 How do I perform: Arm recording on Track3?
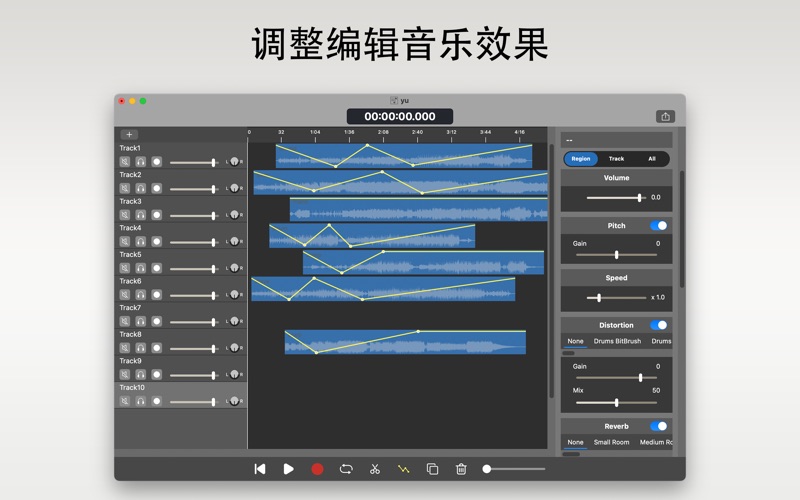pos(157,215)
